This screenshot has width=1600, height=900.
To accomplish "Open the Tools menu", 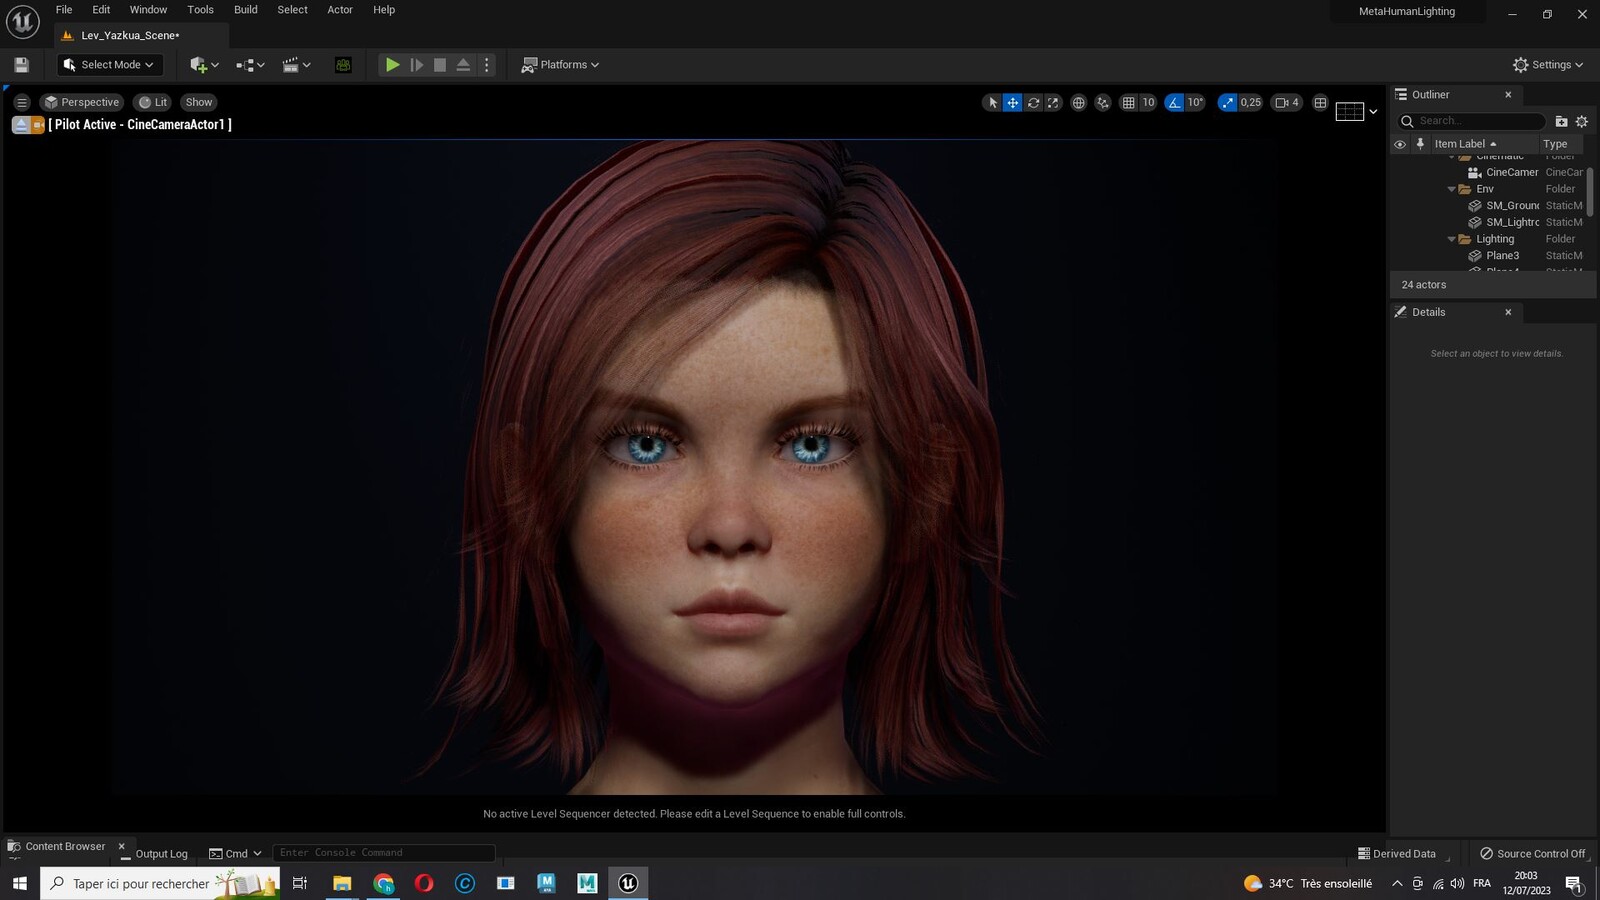I will pyautogui.click(x=200, y=10).
